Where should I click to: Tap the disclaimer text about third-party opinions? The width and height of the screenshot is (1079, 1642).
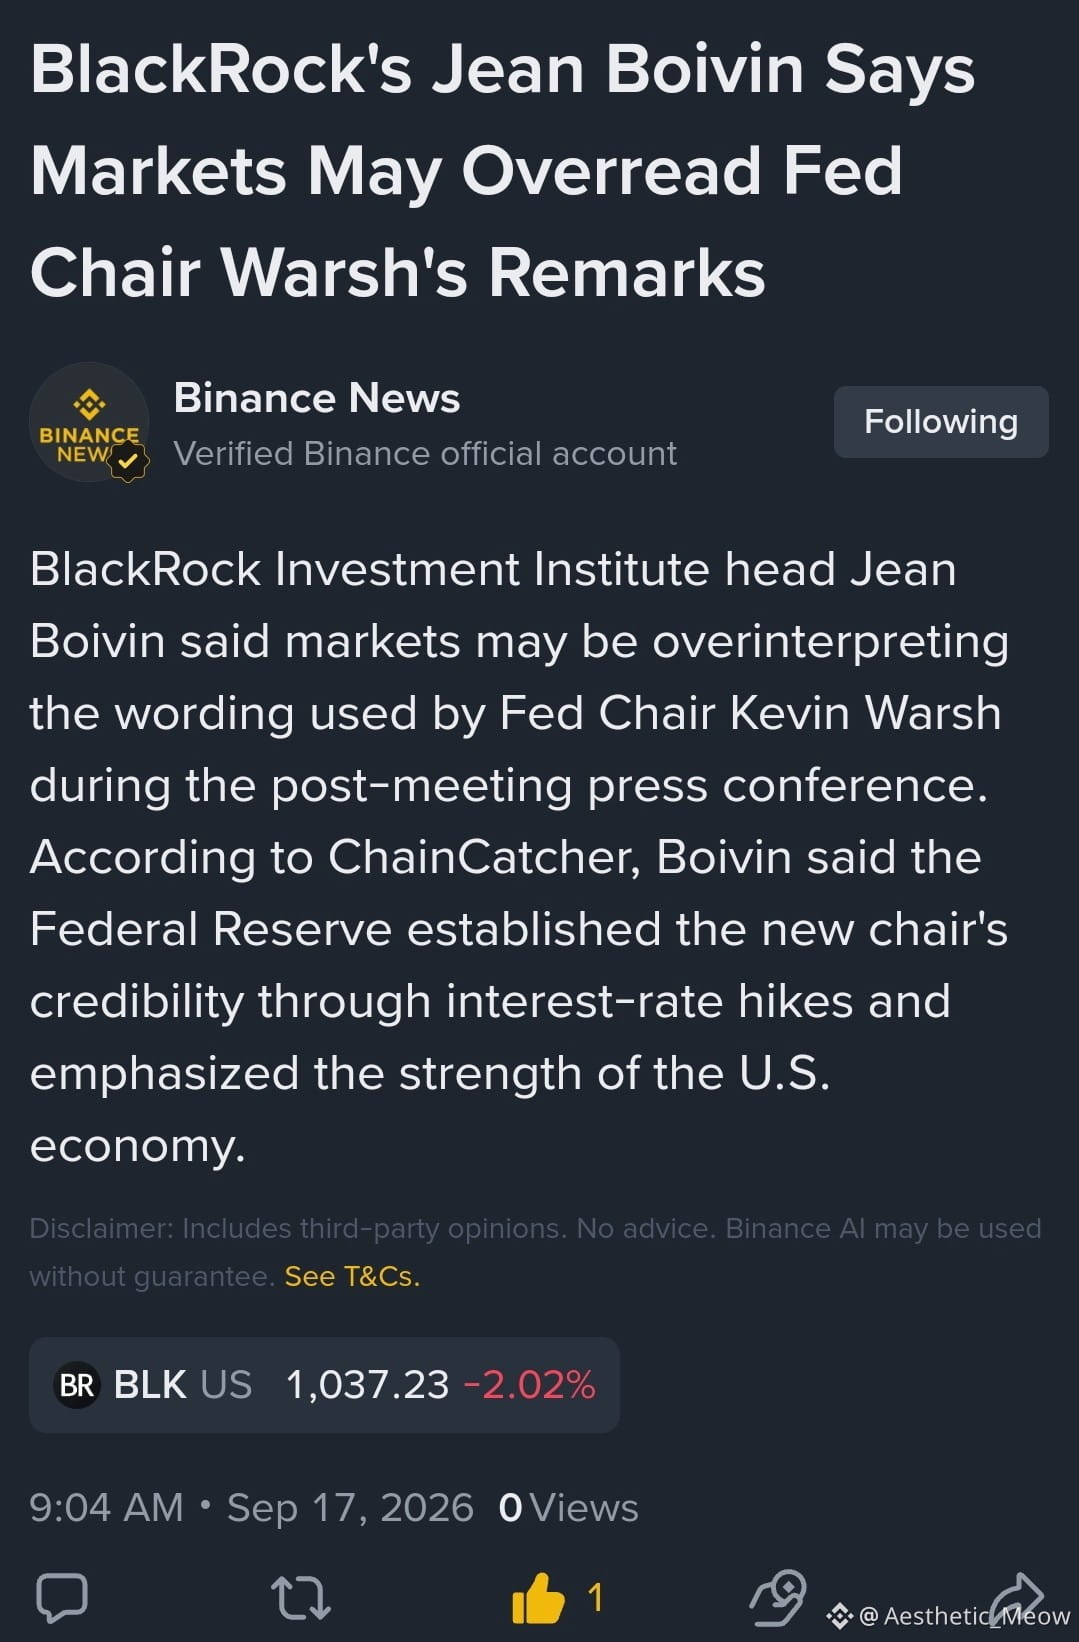point(535,1251)
